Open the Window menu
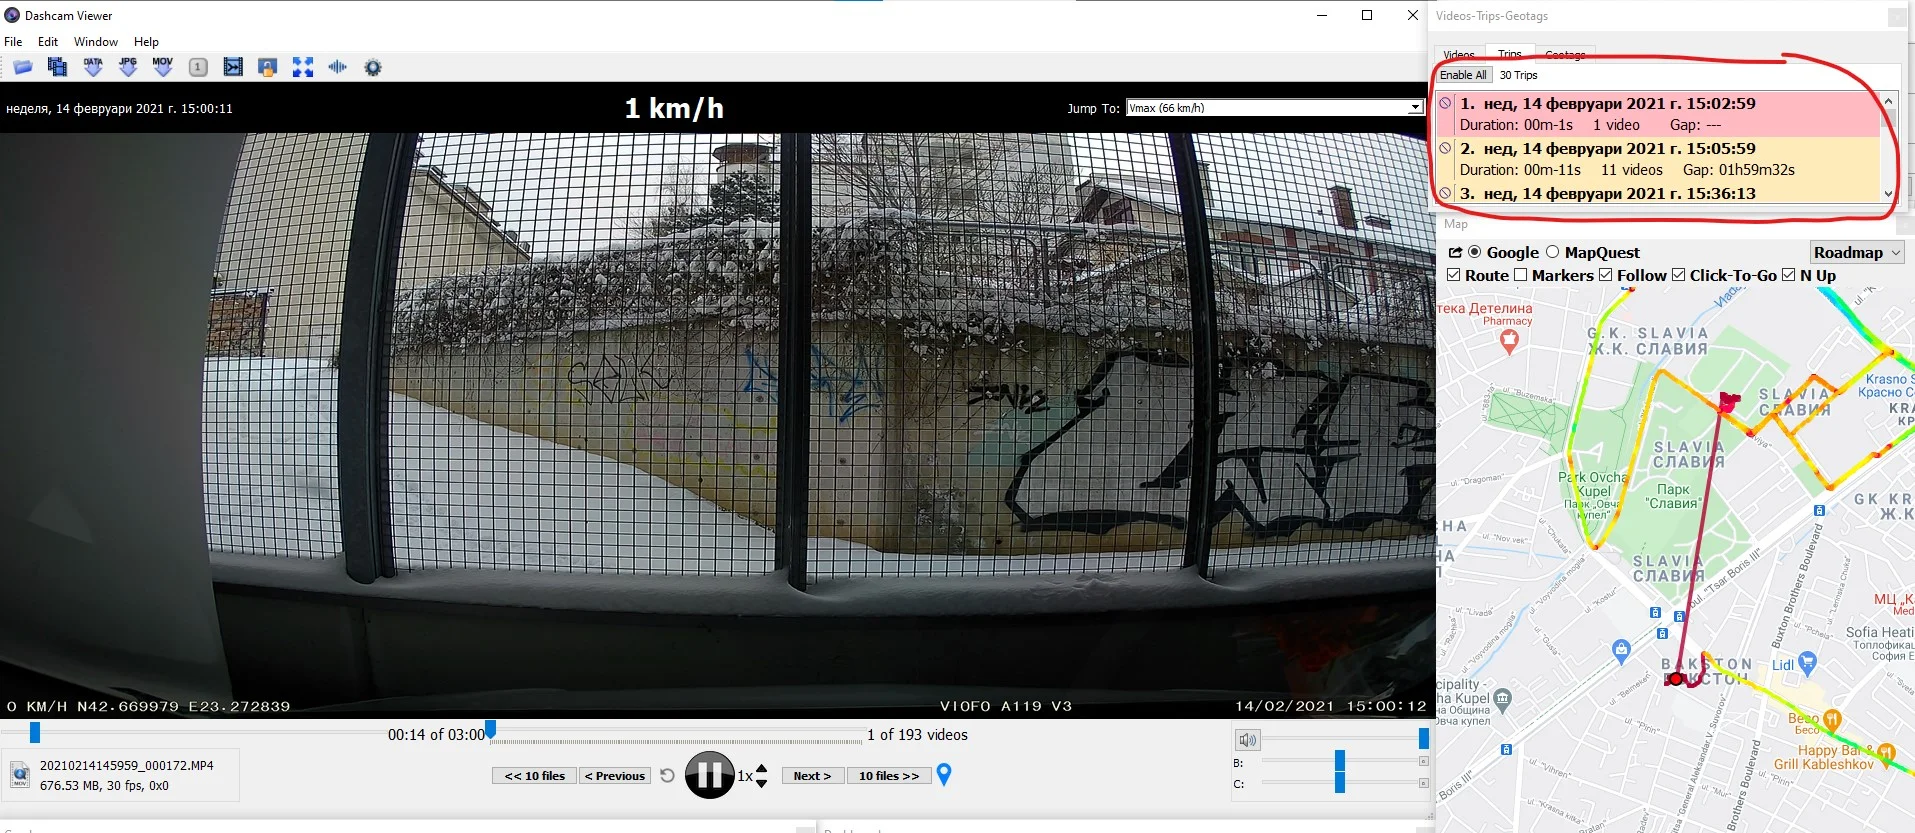Image resolution: width=1915 pixels, height=833 pixels. [x=96, y=42]
